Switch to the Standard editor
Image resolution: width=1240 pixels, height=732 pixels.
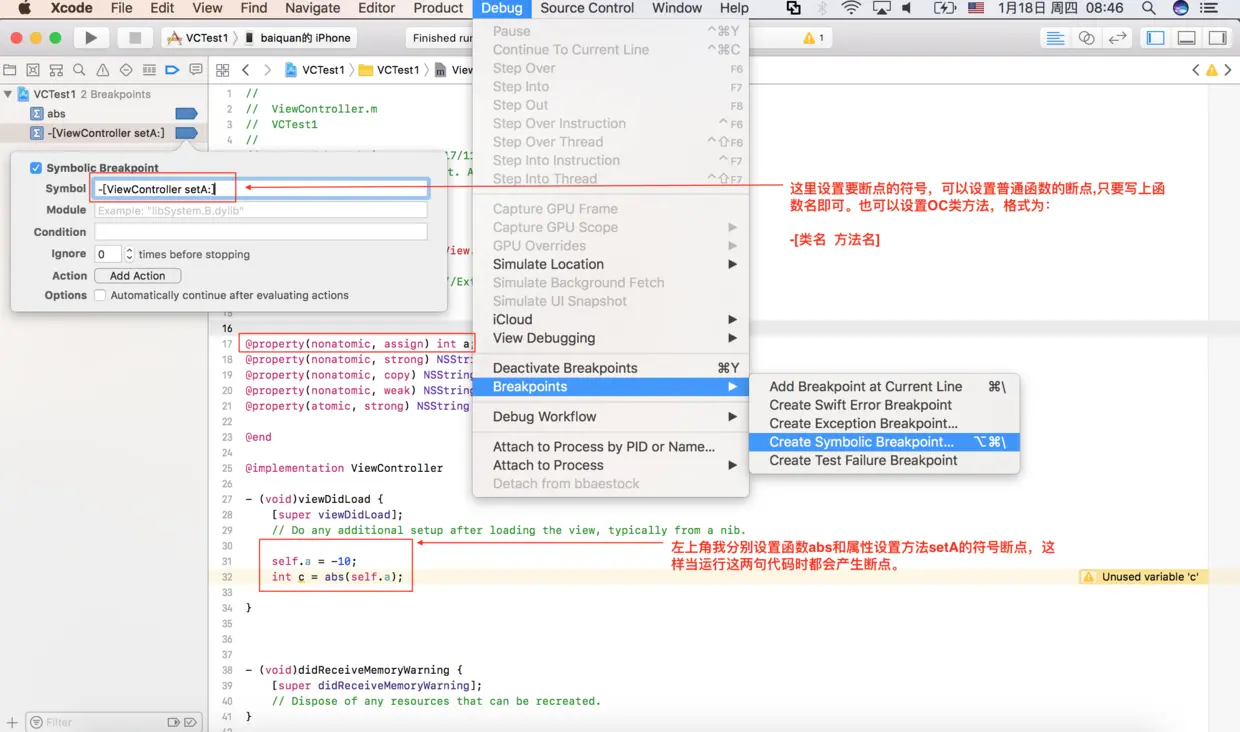coord(1054,38)
